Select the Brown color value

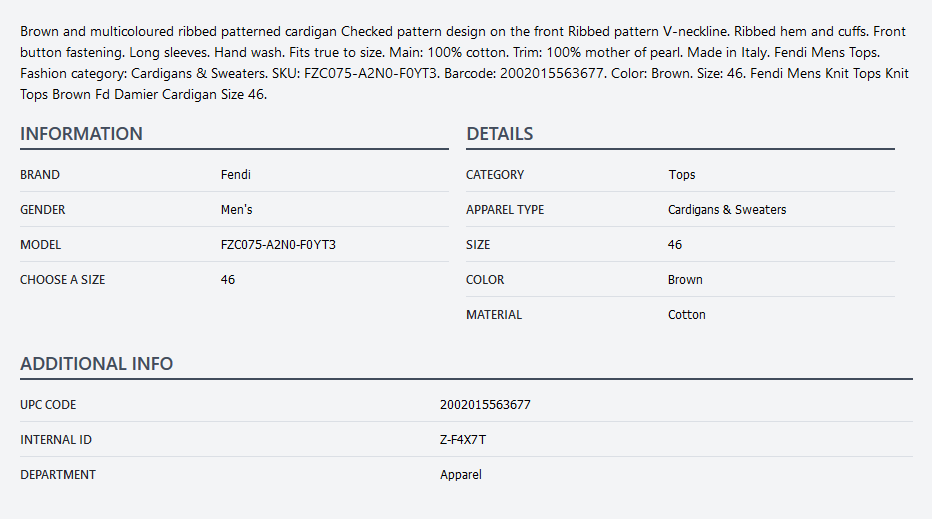(685, 280)
